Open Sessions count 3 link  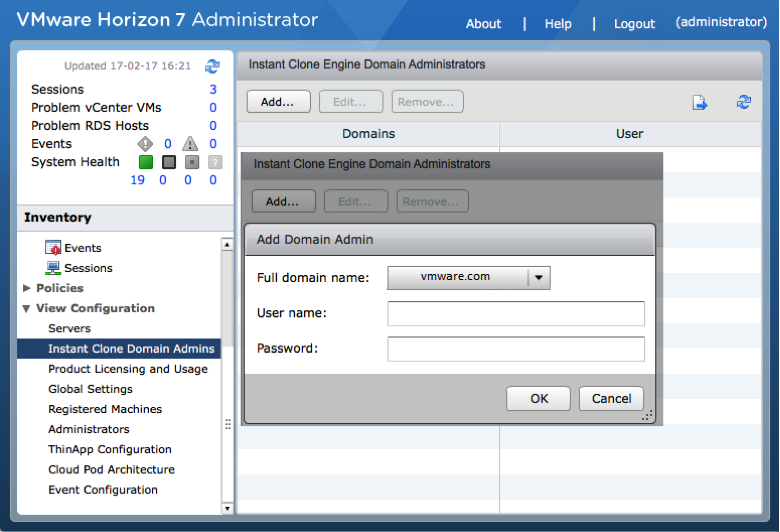(x=213, y=90)
